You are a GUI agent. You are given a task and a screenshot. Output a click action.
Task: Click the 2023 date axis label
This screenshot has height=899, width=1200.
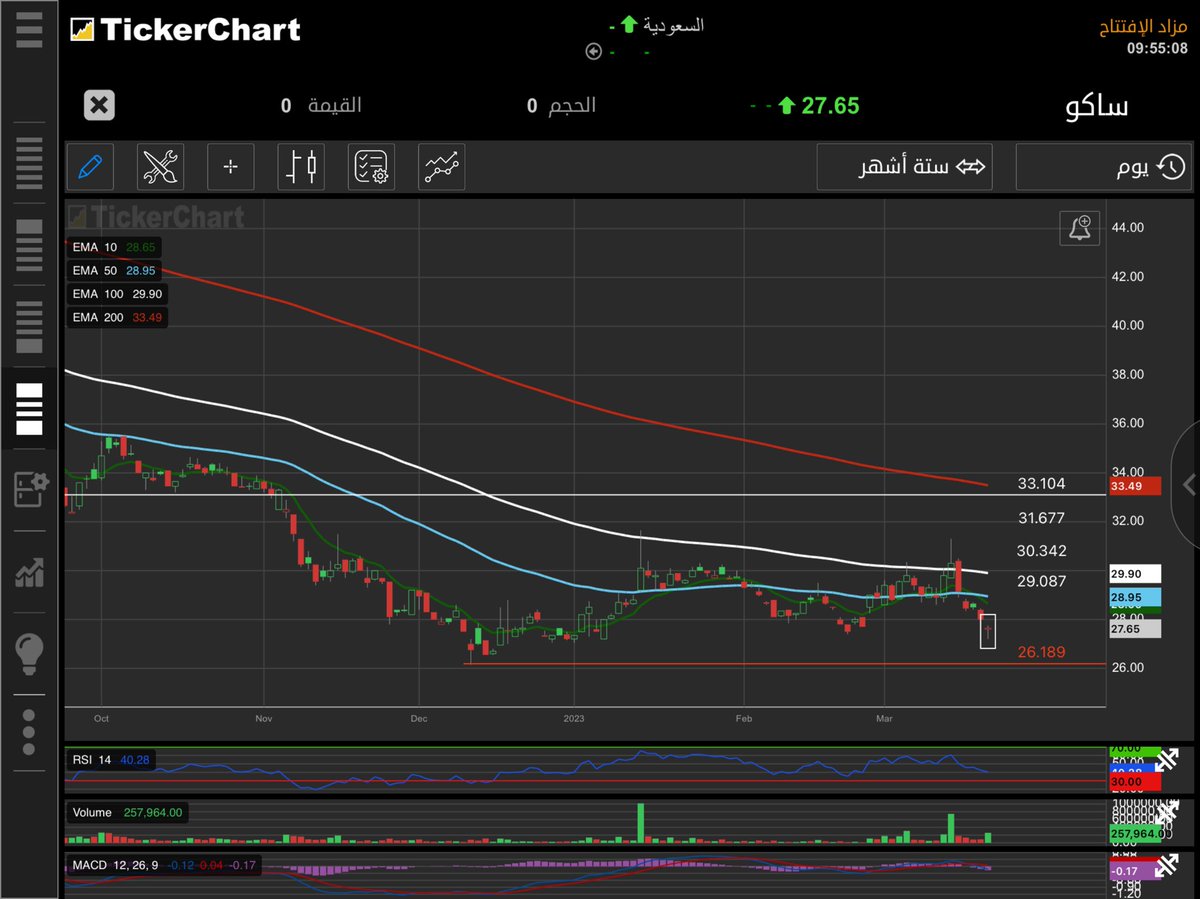coord(574,718)
